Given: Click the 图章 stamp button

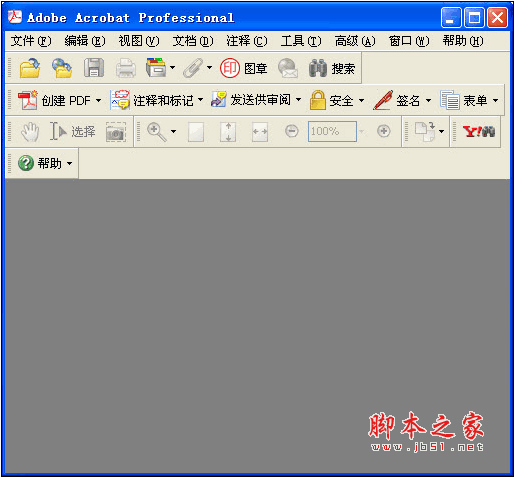Looking at the screenshot, I should coord(243,68).
